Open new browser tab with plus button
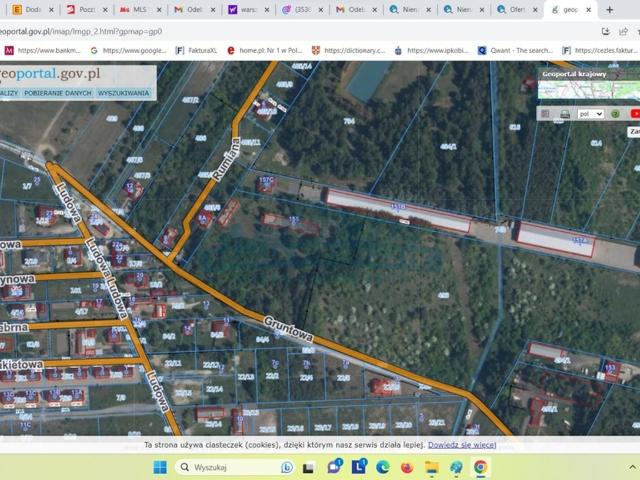The width and height of the screenshot is (640, 480). [x=610, y=10]
